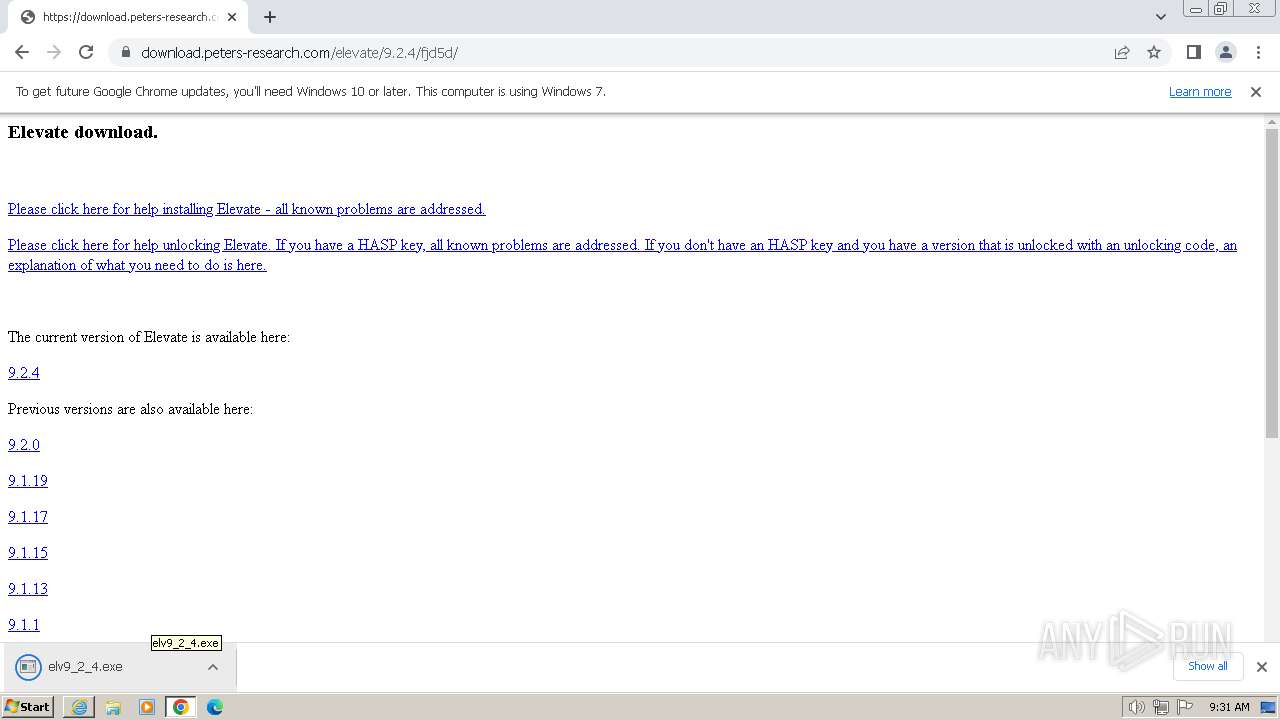Download current version 9.2.4

tap(24, 373)
